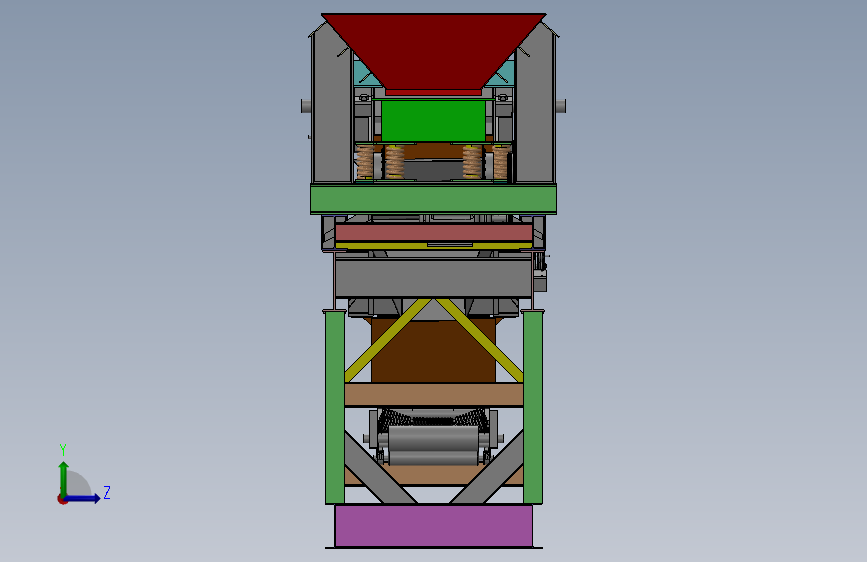Select the tall right gray side panel
The height and width of the screenshot is (562, 867).
[x=535, y=108]
